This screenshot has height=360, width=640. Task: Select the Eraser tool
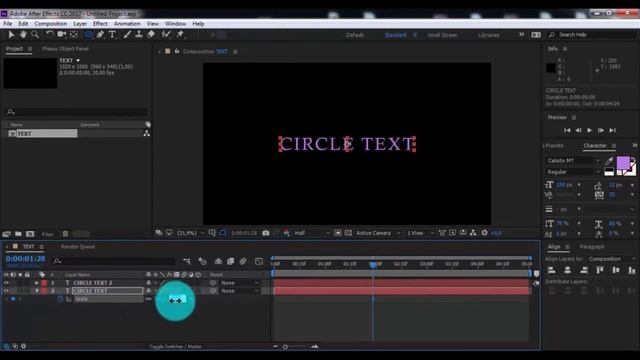point(151,35)
